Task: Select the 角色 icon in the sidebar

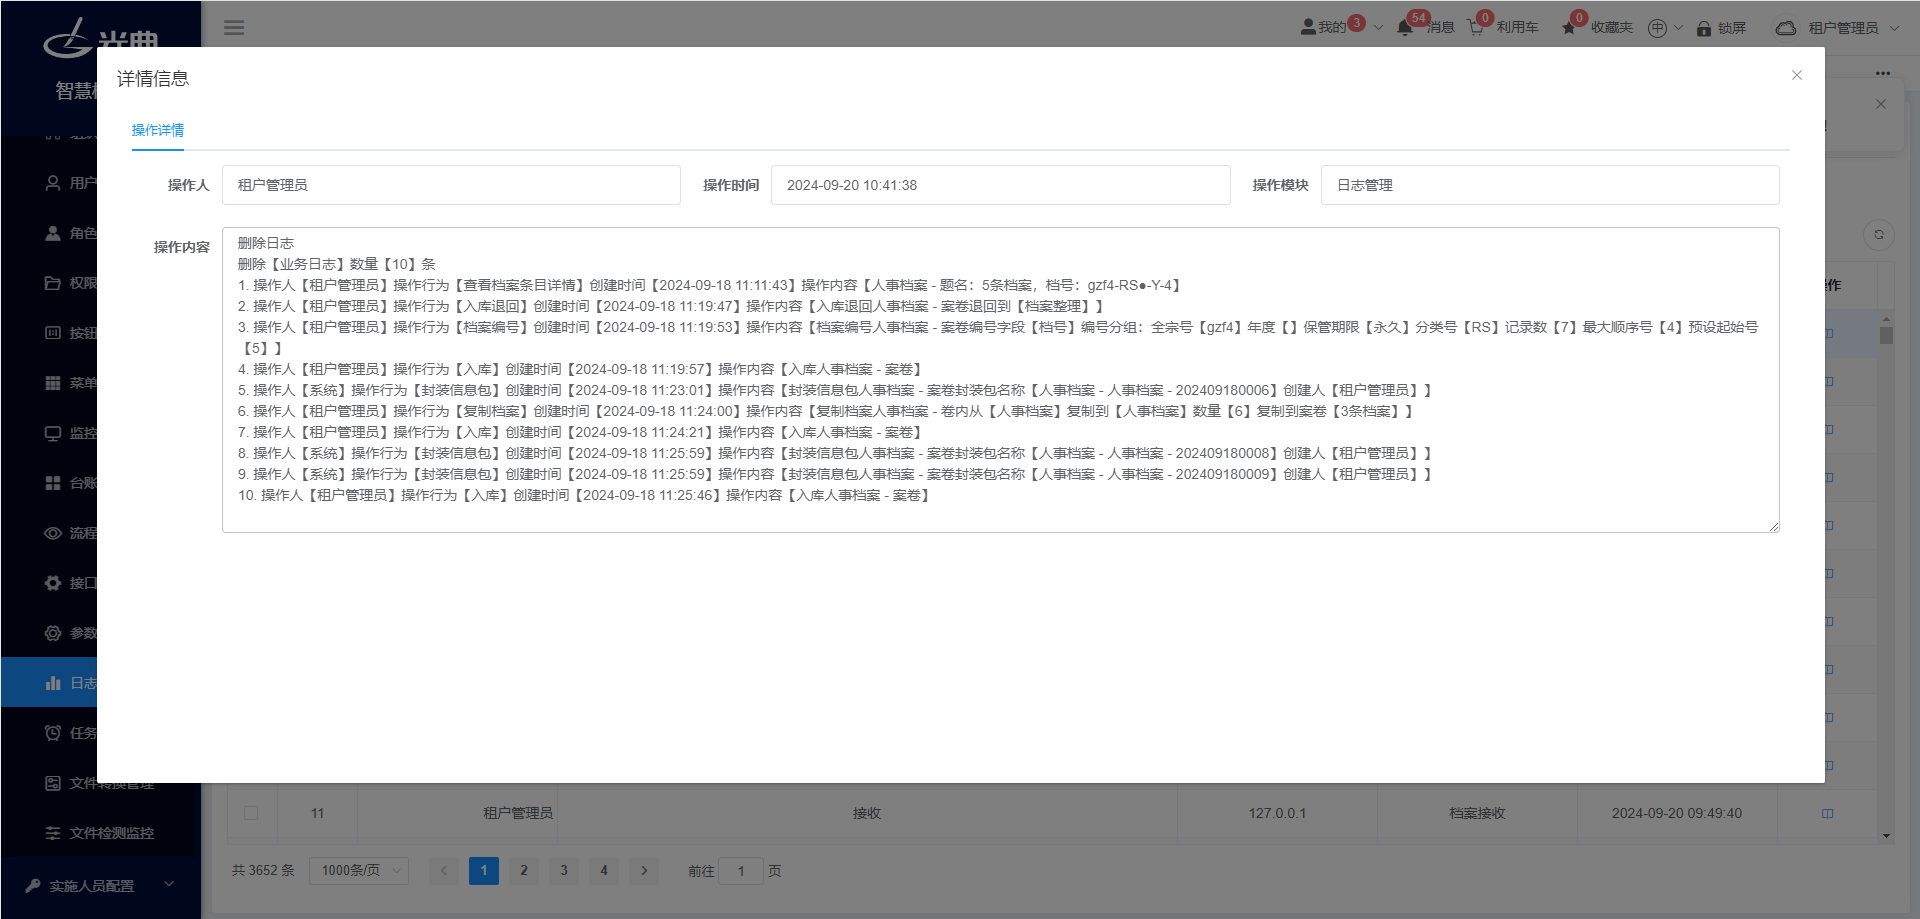Action: click(x=53, y=233)
